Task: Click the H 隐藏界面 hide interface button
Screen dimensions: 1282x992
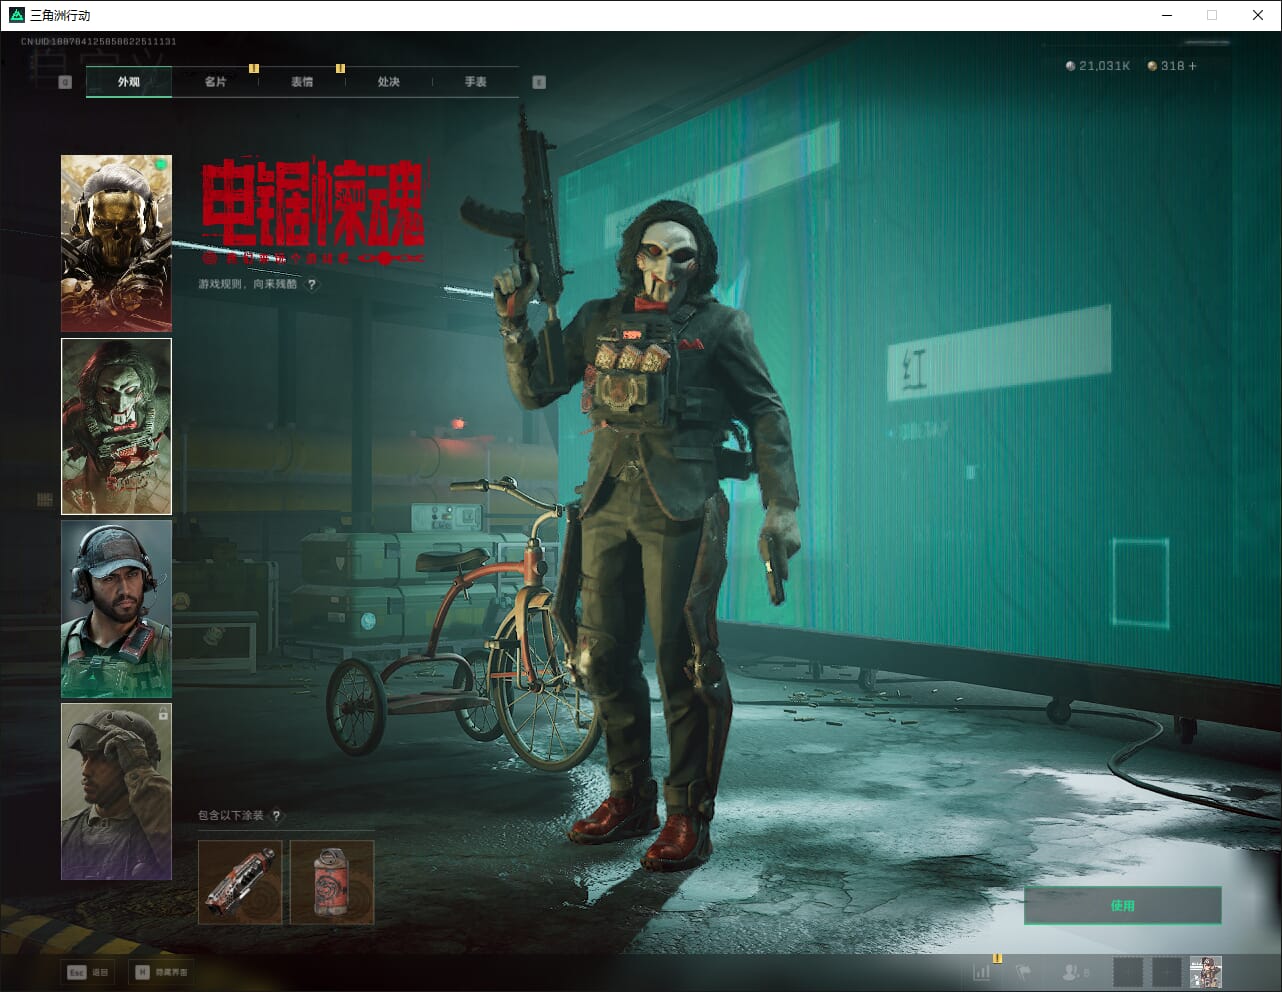Action: (x=161, y=972)
